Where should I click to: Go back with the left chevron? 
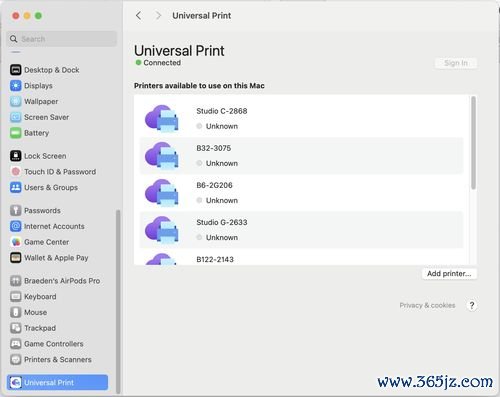click(x=139, y=15)
